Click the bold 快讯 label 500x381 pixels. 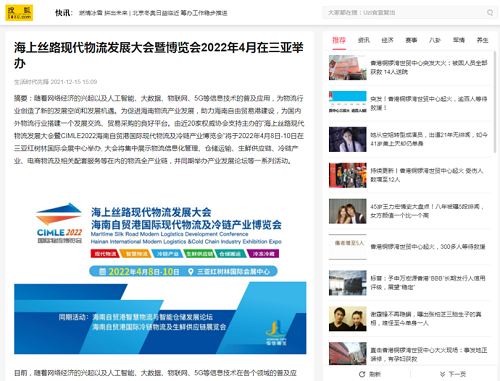(x=64, y=13)
